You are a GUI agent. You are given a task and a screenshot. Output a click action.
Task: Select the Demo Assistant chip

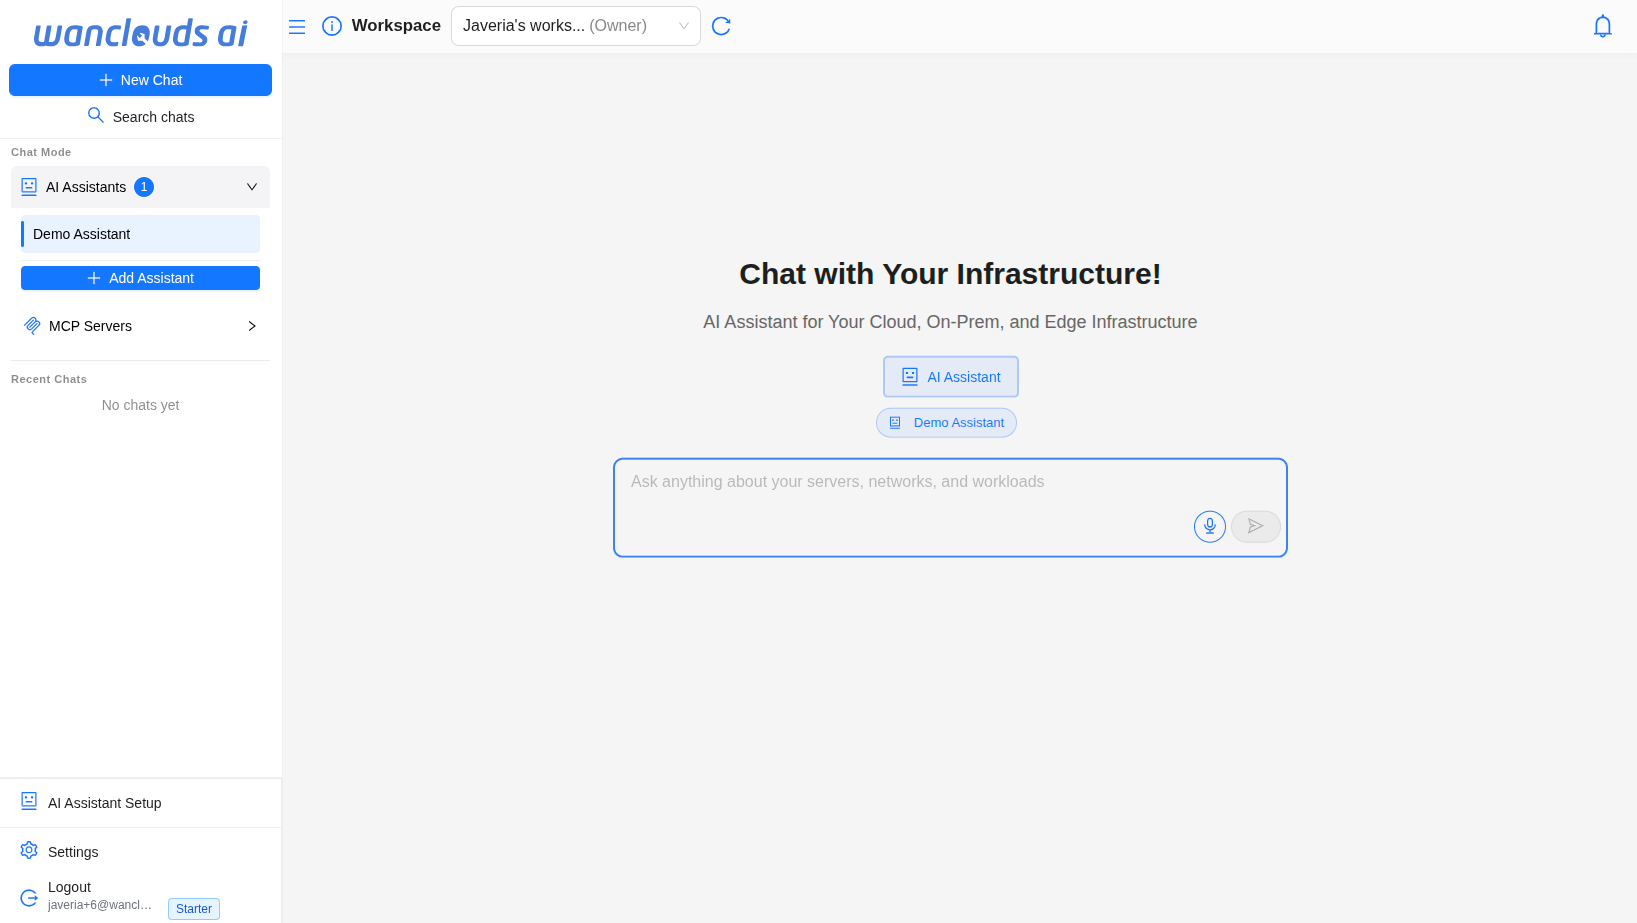pyautogui.click(x=946, y=423)
